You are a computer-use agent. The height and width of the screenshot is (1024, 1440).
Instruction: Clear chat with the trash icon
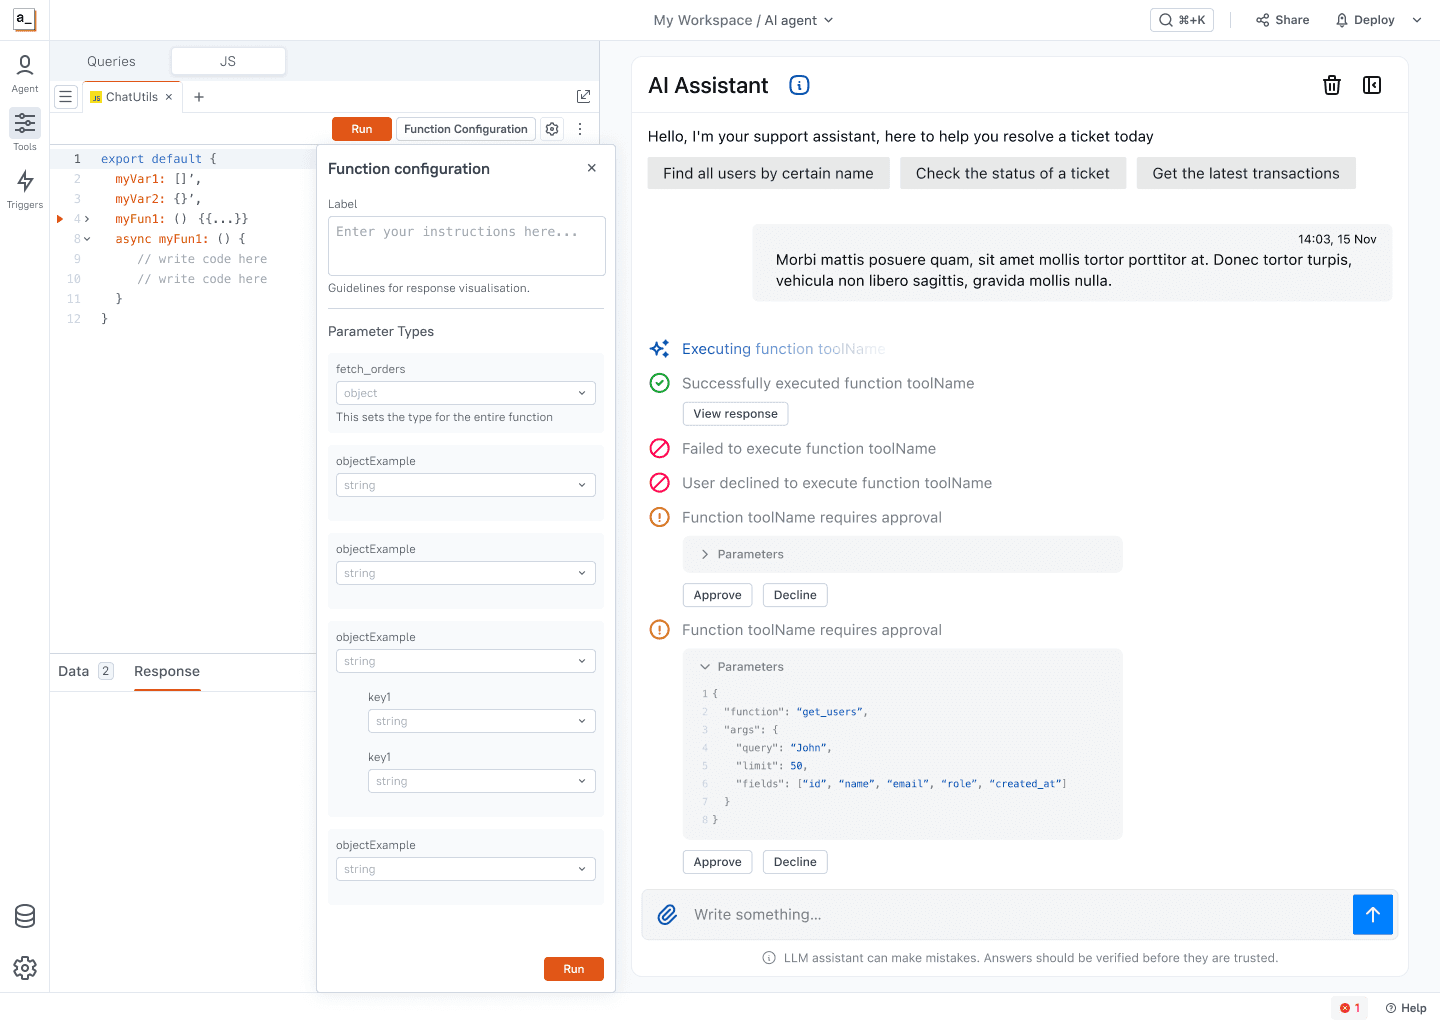click(x=1332, y=85)
